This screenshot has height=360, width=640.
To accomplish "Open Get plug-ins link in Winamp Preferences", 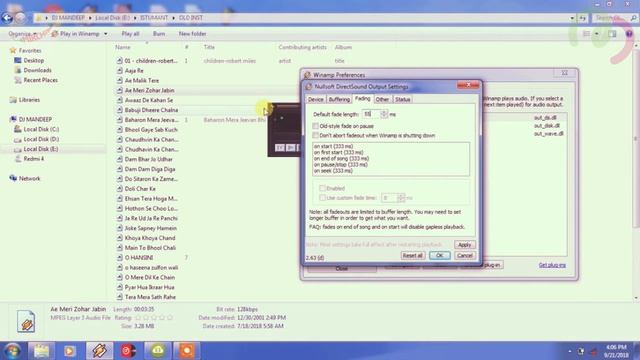I will (x=552, y=265).
